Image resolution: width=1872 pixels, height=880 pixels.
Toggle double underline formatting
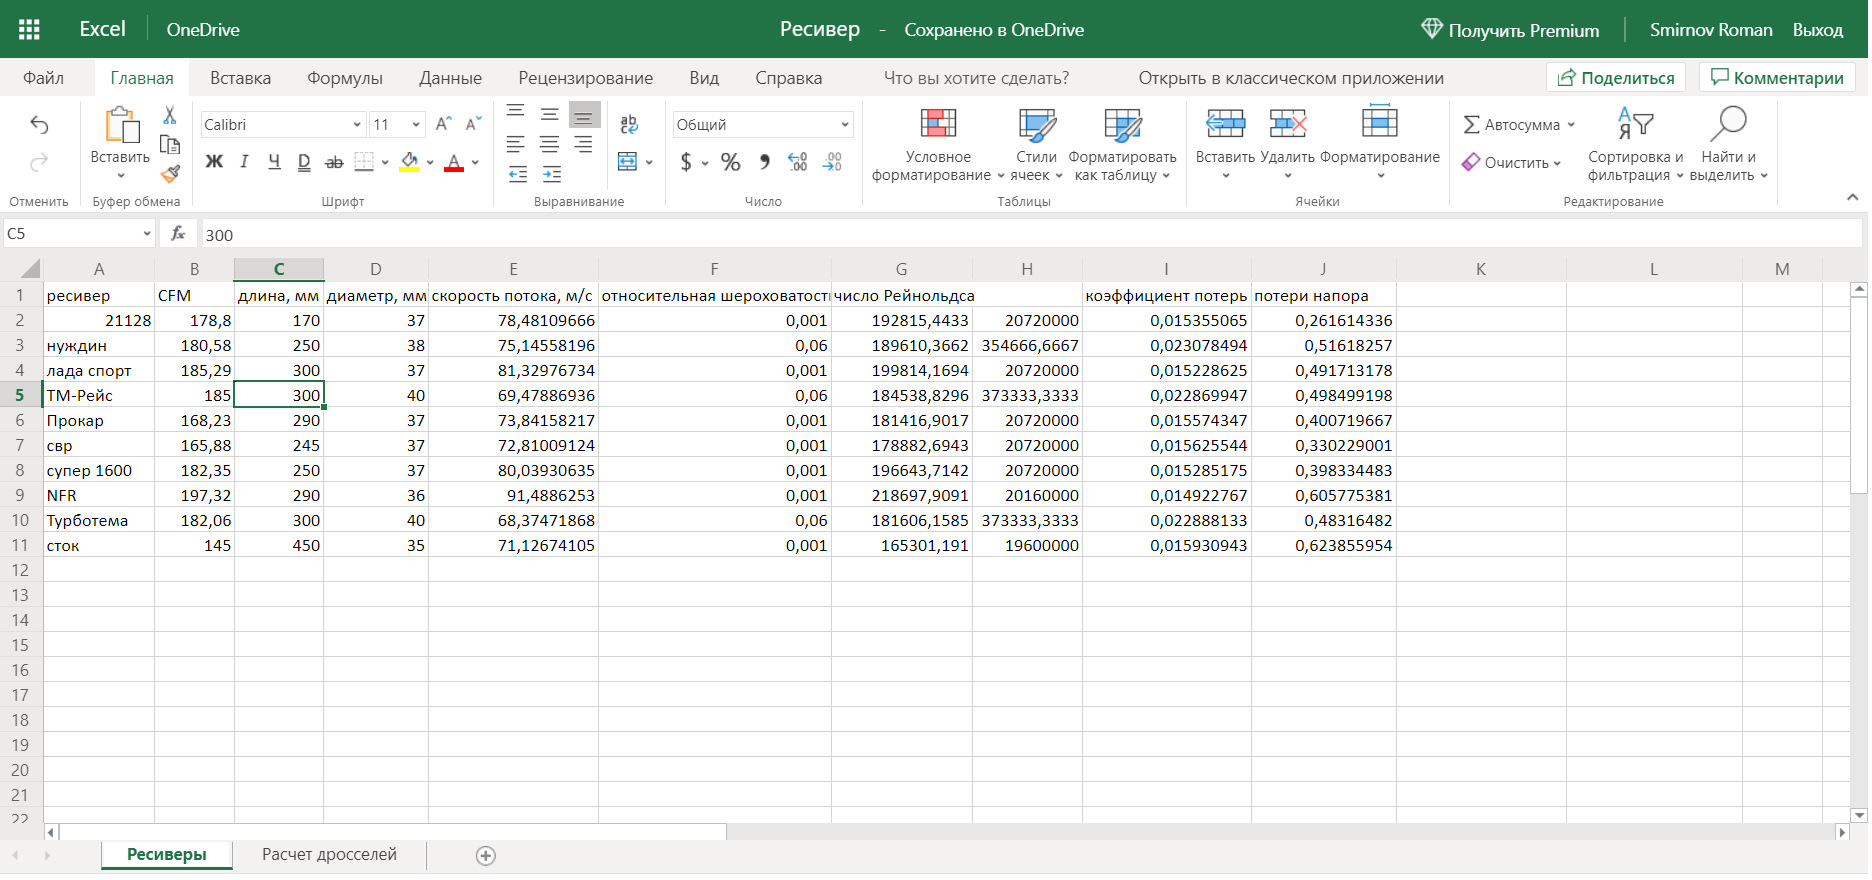coord(304,162)
